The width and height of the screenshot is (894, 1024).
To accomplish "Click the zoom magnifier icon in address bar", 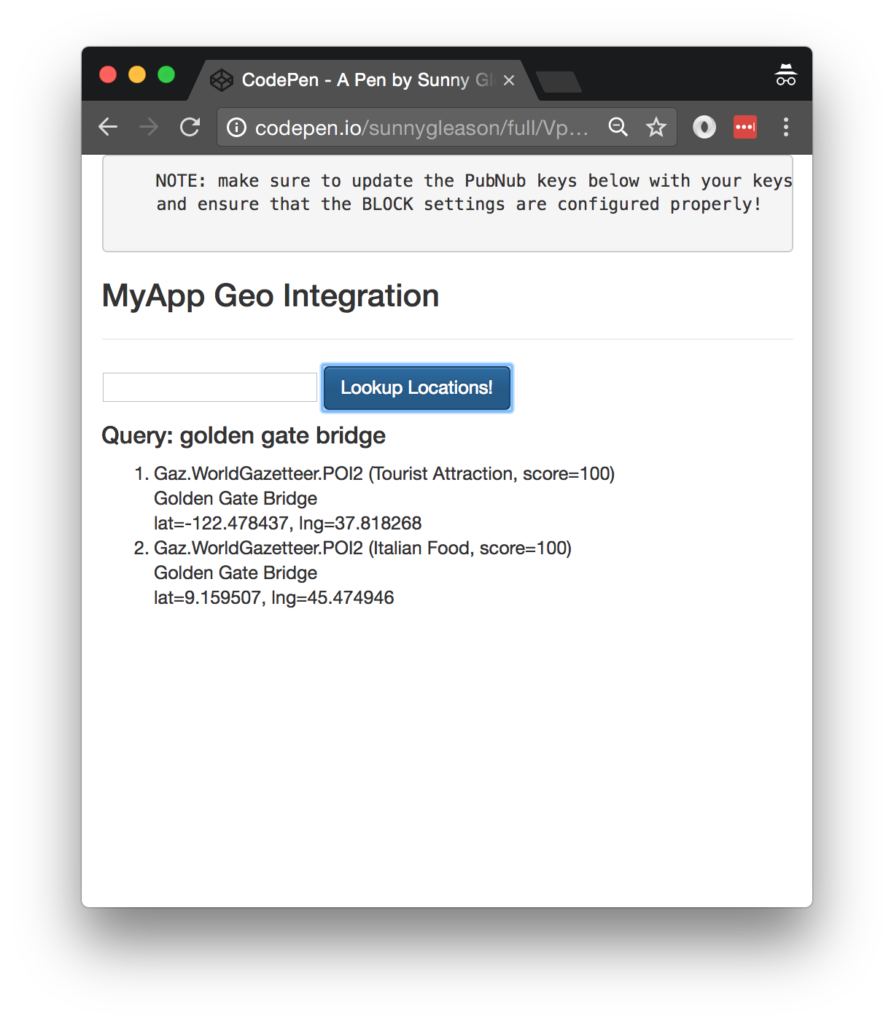I will (619, 127).
